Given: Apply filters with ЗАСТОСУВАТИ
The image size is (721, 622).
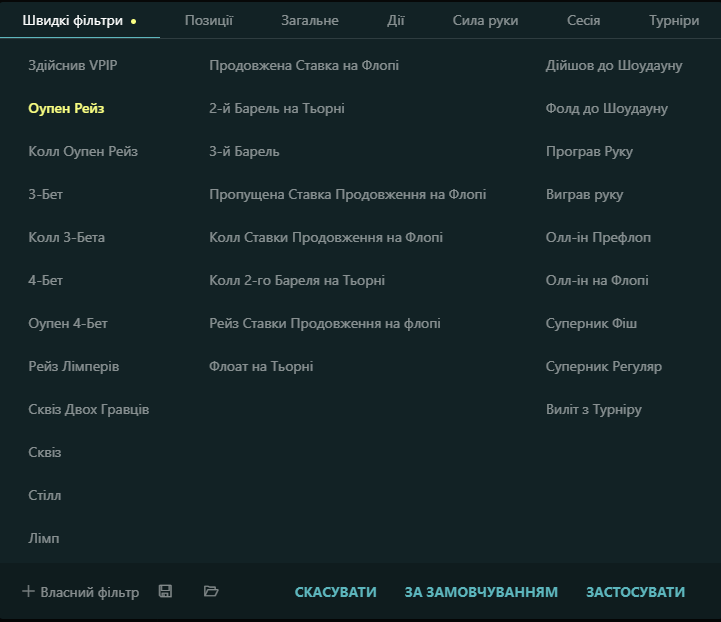Looking at the screenshot, I should [635, 592].
